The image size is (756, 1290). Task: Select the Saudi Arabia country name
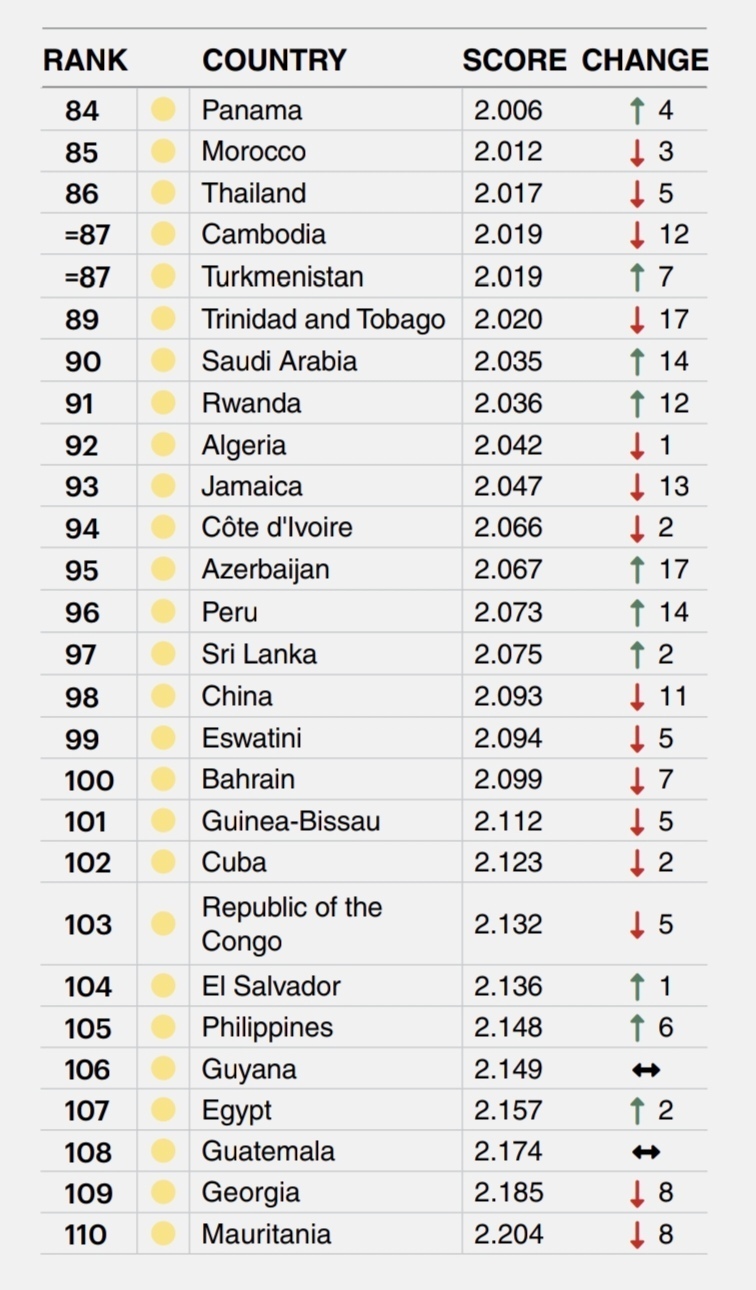click(279, 361)
